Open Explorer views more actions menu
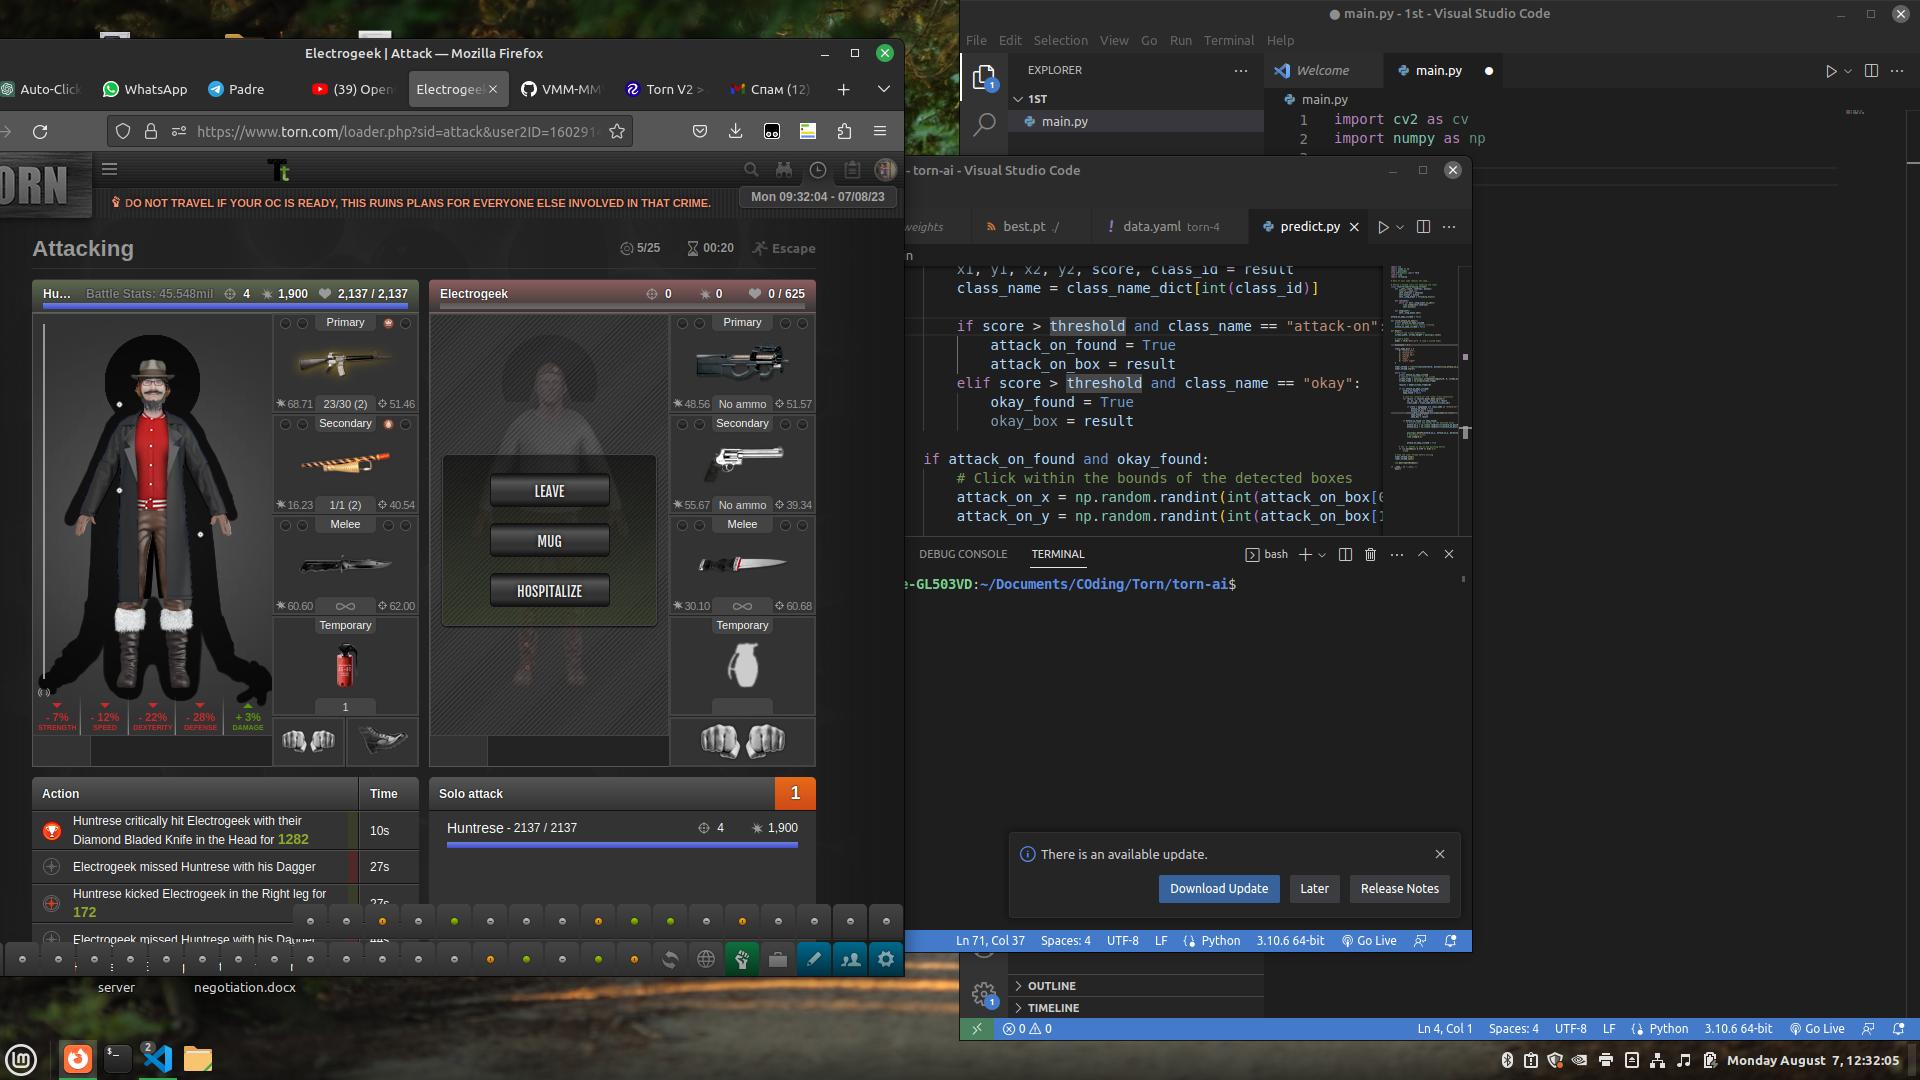This screenshot has height=1080, width=1920. 1241,70
